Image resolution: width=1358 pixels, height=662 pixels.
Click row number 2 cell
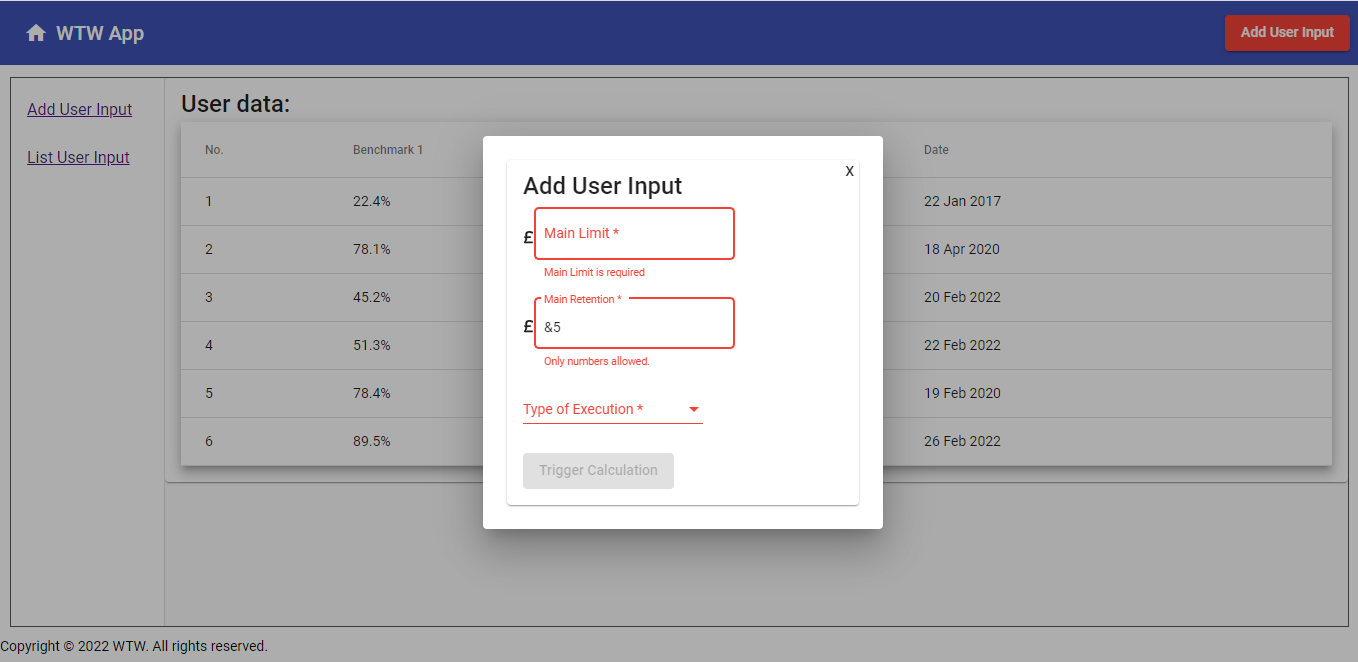[x=209, y=249]
